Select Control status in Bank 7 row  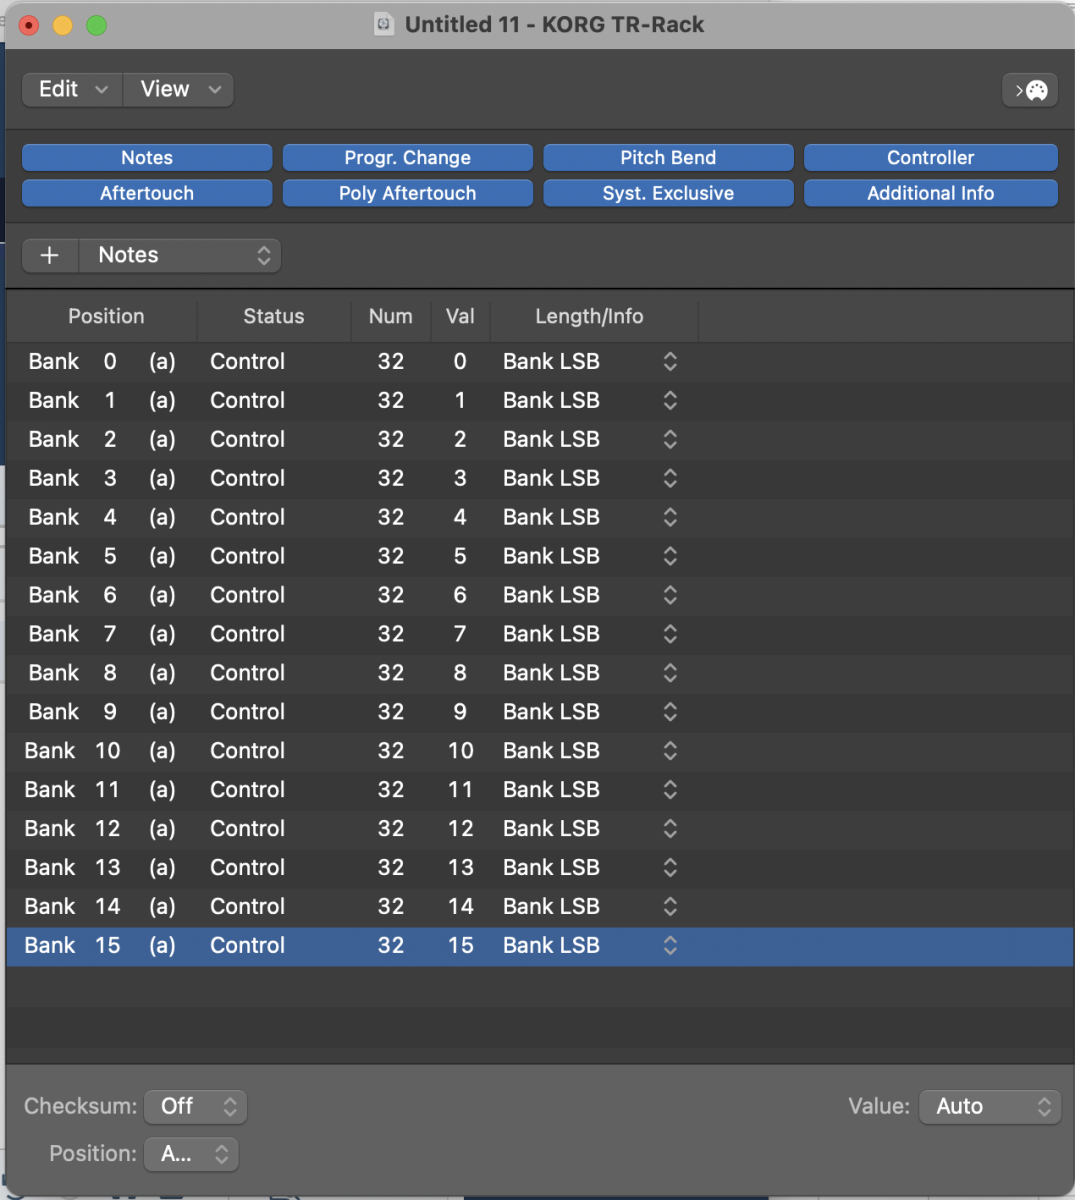click(x=247, y=635)
